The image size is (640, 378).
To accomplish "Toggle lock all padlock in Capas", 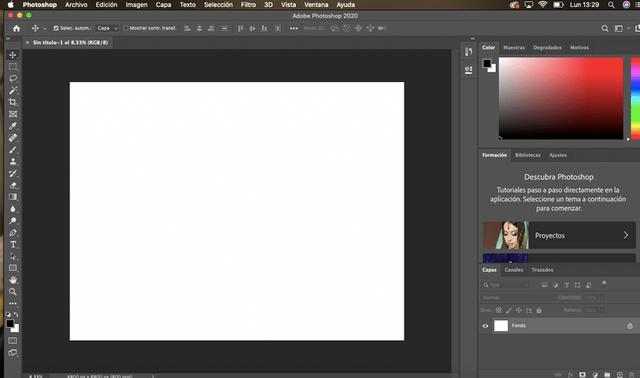I will (539, 310).
